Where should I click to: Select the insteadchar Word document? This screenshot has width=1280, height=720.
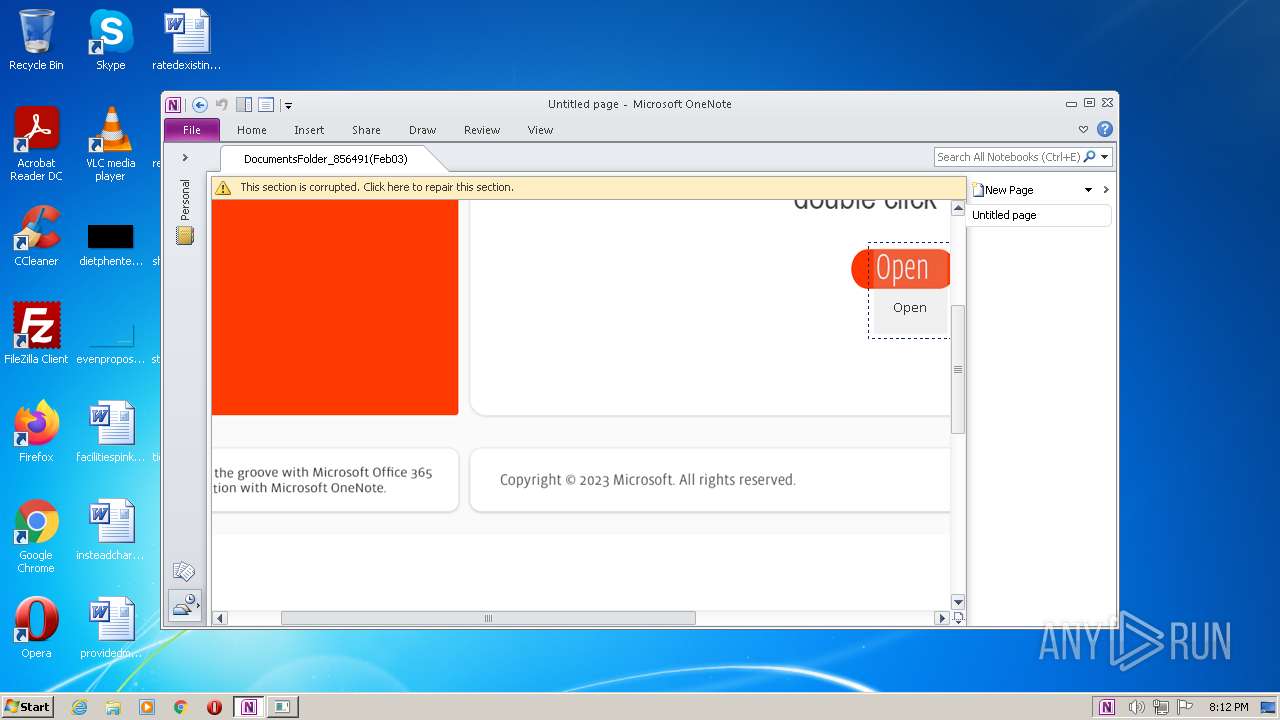(110, 530)
